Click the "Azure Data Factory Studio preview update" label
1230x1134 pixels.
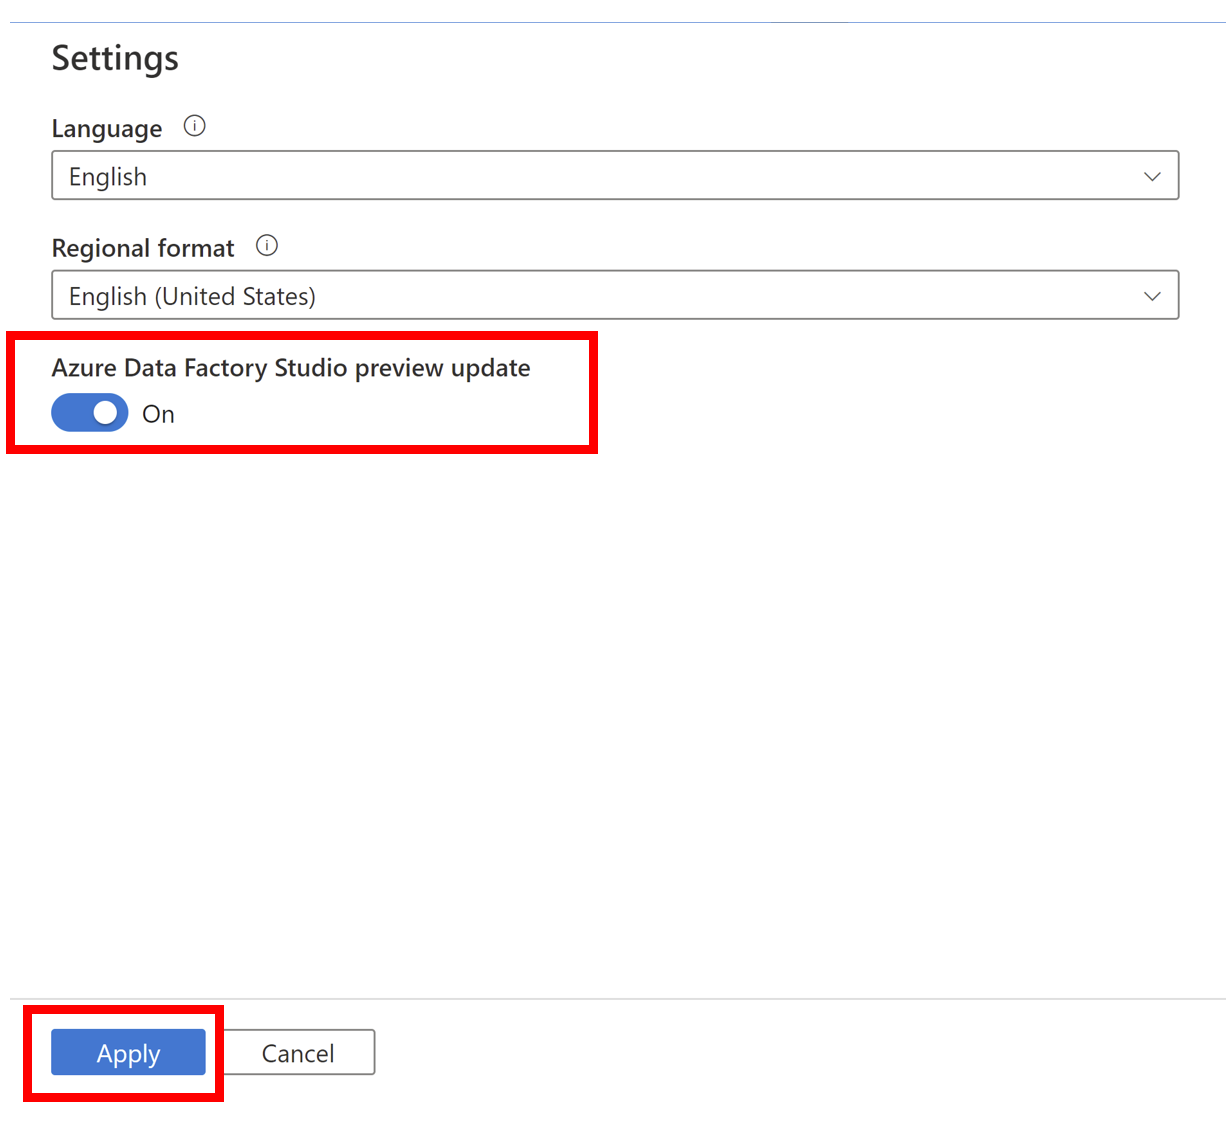click(291, 368)
